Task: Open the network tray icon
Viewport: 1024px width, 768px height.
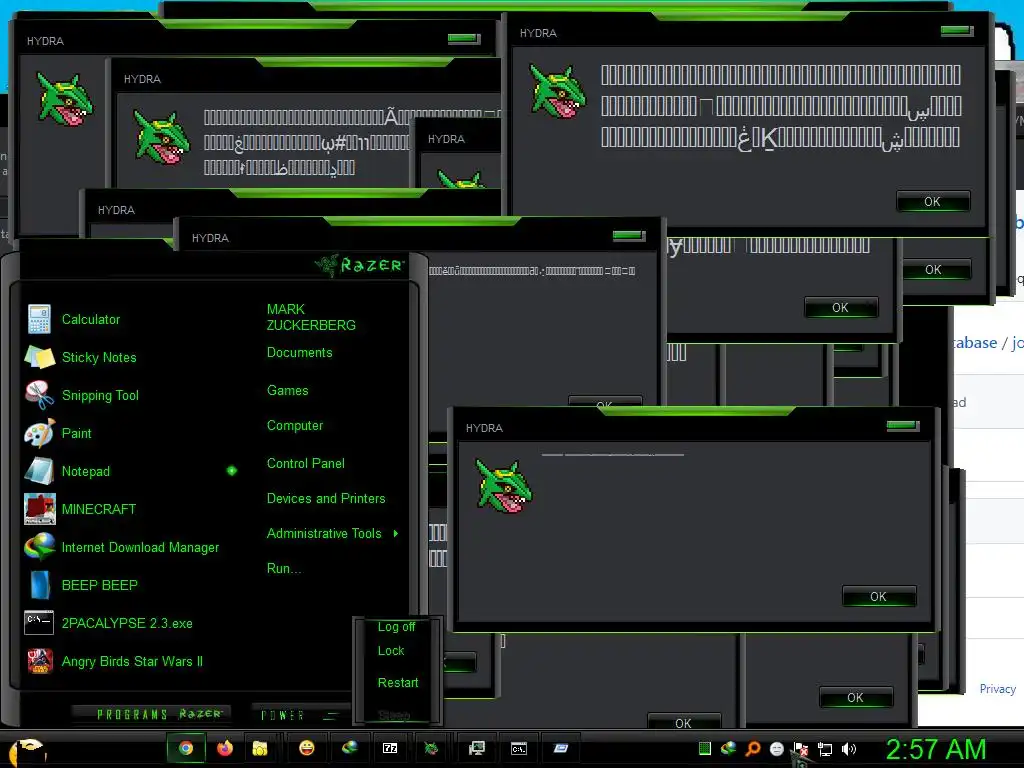Action: pyautogui.click(x=825, y=749)
